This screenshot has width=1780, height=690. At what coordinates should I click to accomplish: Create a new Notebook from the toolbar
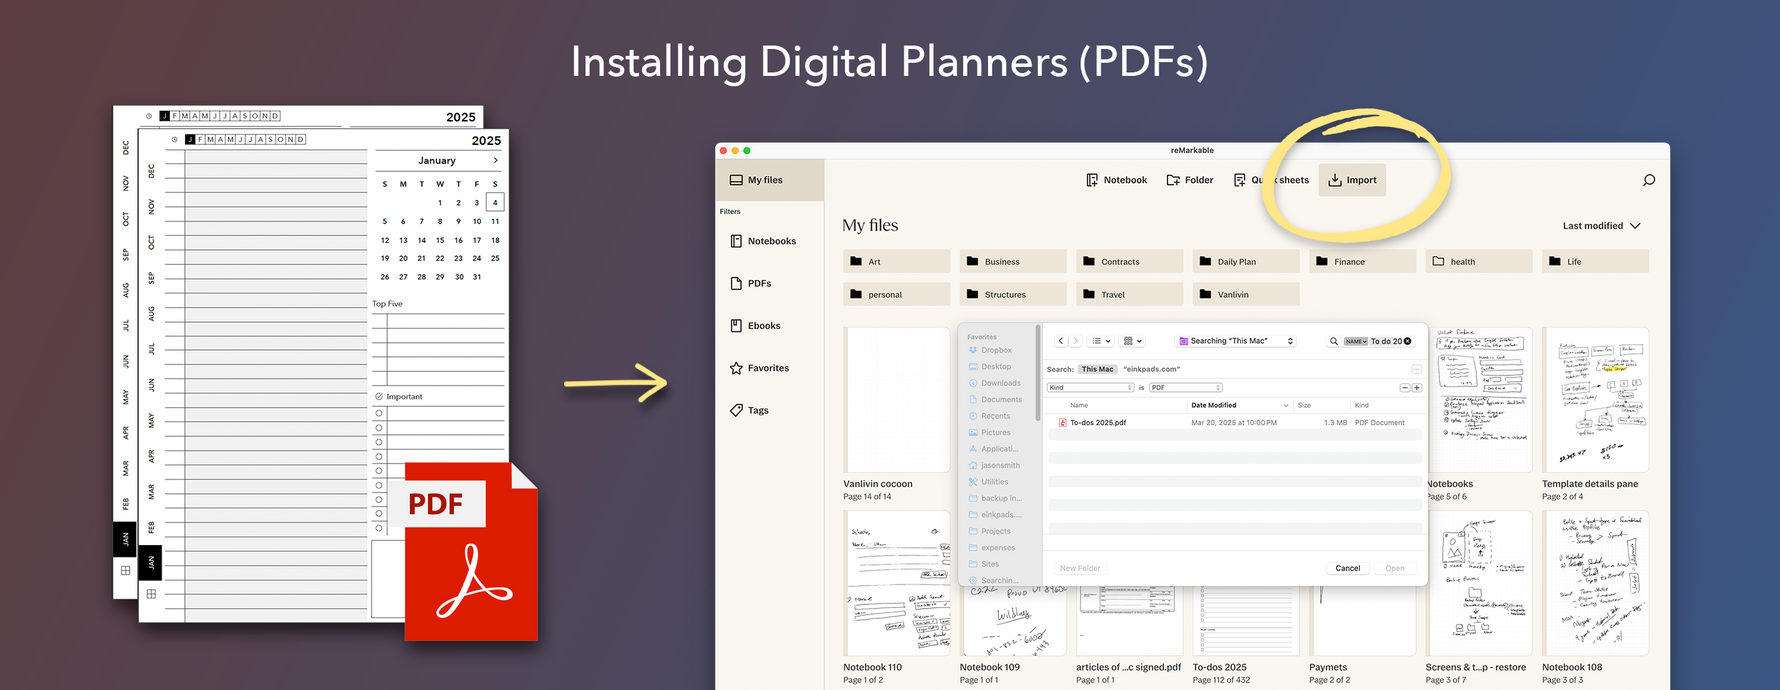pos(1116,180)
